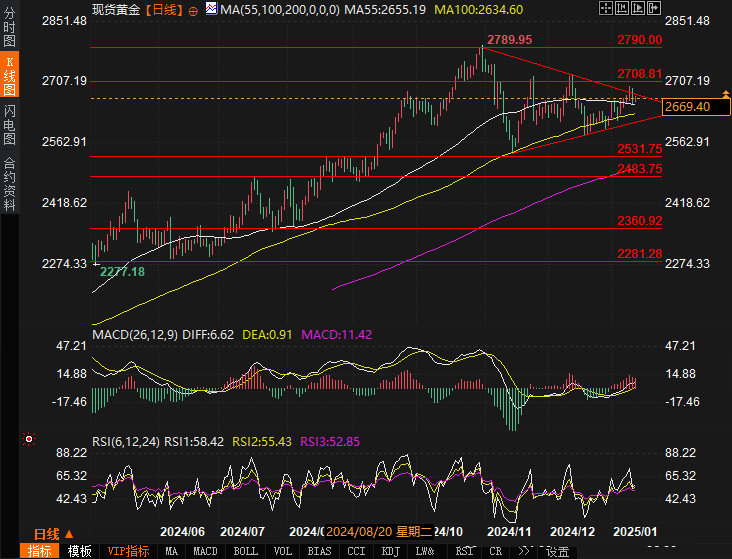This screenshot has height=559, width=732.
Task: Switch to 分时图 view
Action: [x=9, y=32]
